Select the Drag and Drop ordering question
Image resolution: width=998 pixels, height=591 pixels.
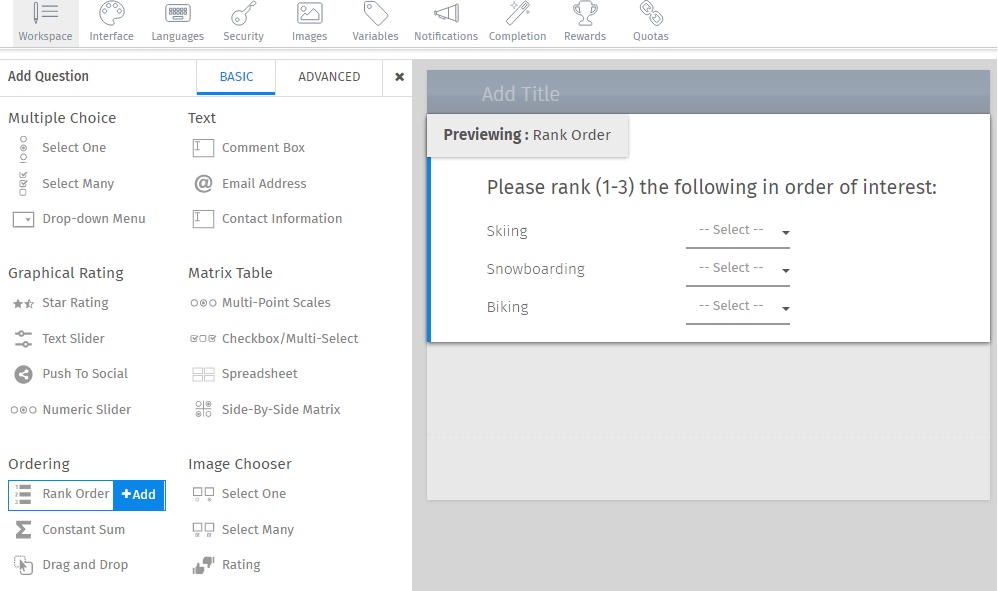[85, 564]
